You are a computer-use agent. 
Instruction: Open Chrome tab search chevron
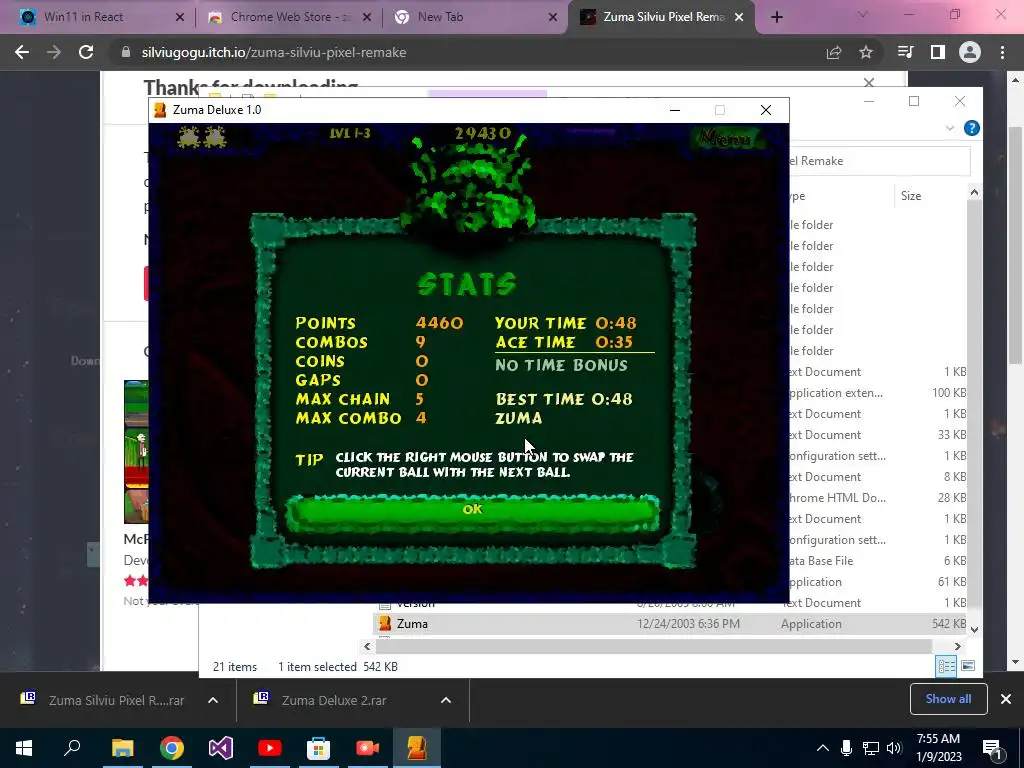pyautogui.click(x=863, y=14)
